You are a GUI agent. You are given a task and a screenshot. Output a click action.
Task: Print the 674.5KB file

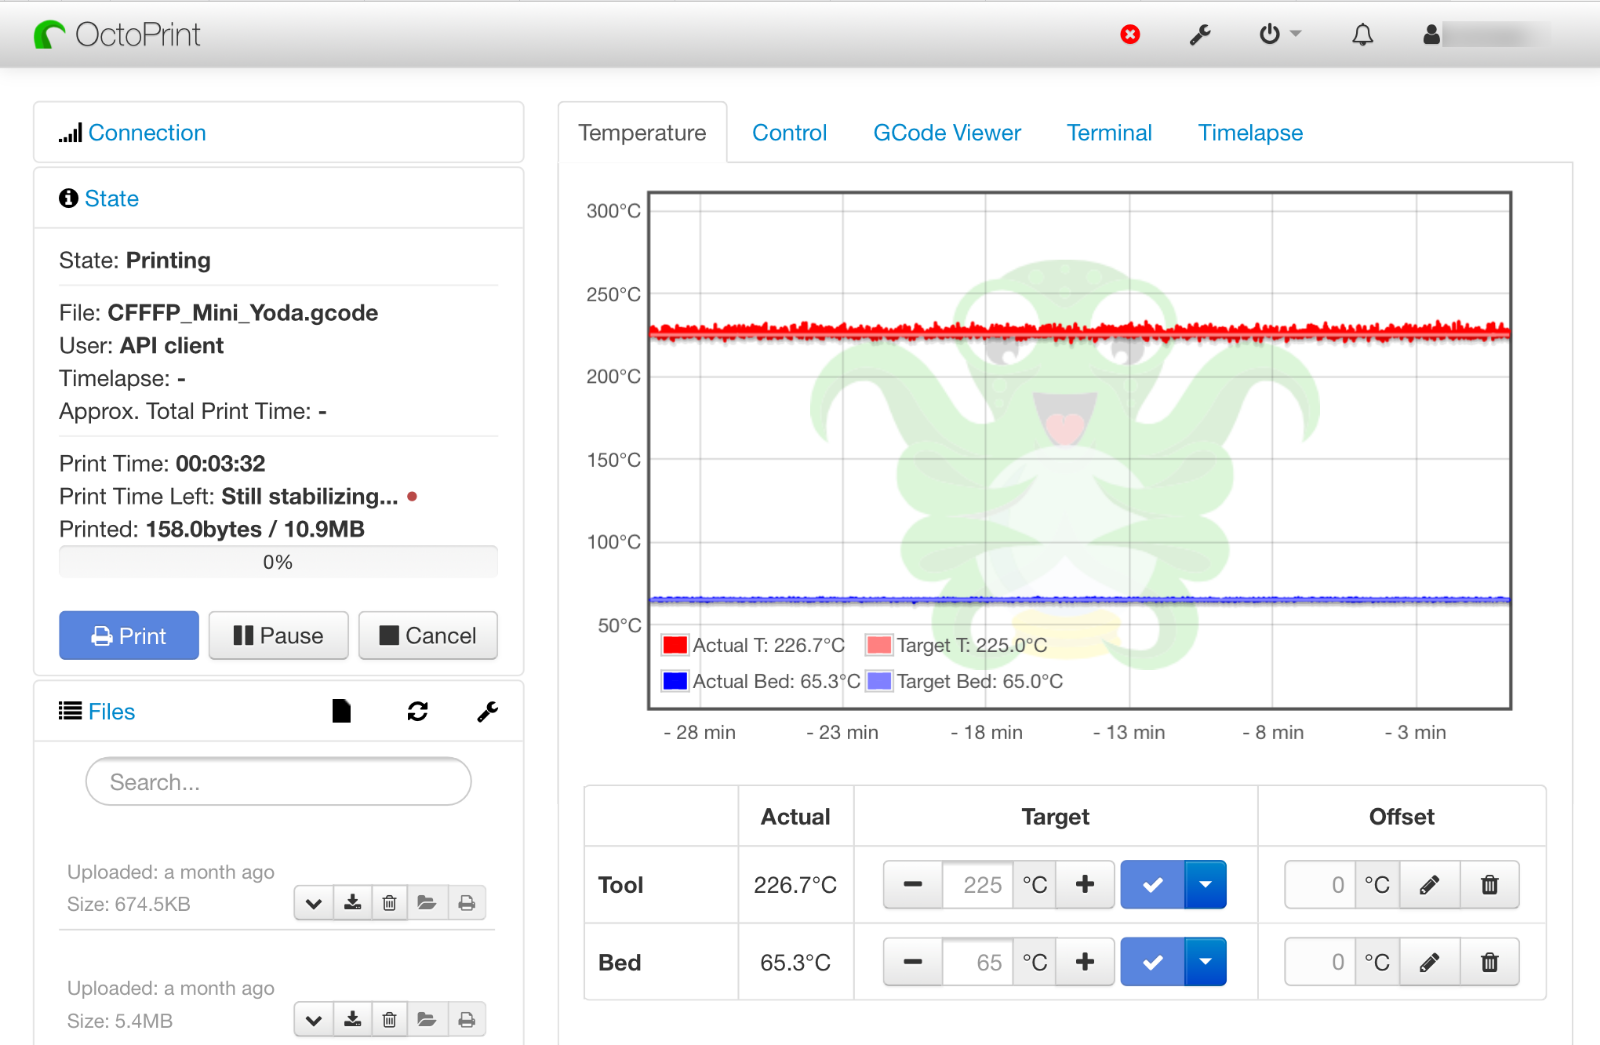[466, 903]
